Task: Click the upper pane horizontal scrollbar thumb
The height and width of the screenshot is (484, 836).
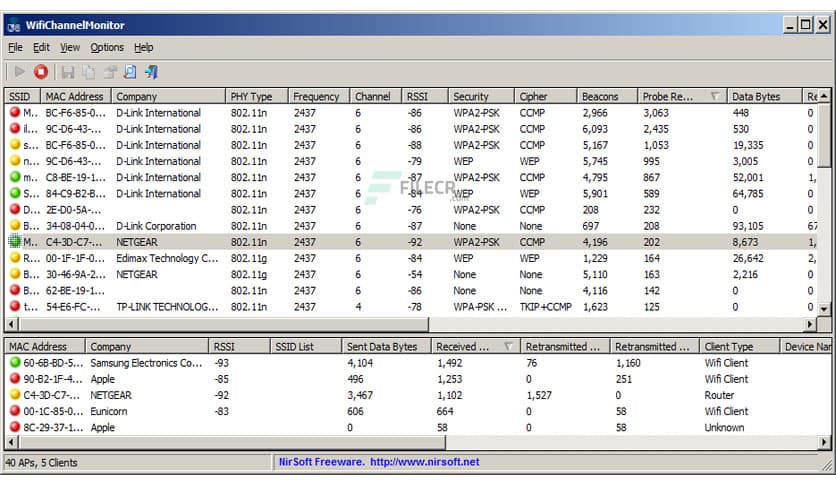Action: point(223,324)
